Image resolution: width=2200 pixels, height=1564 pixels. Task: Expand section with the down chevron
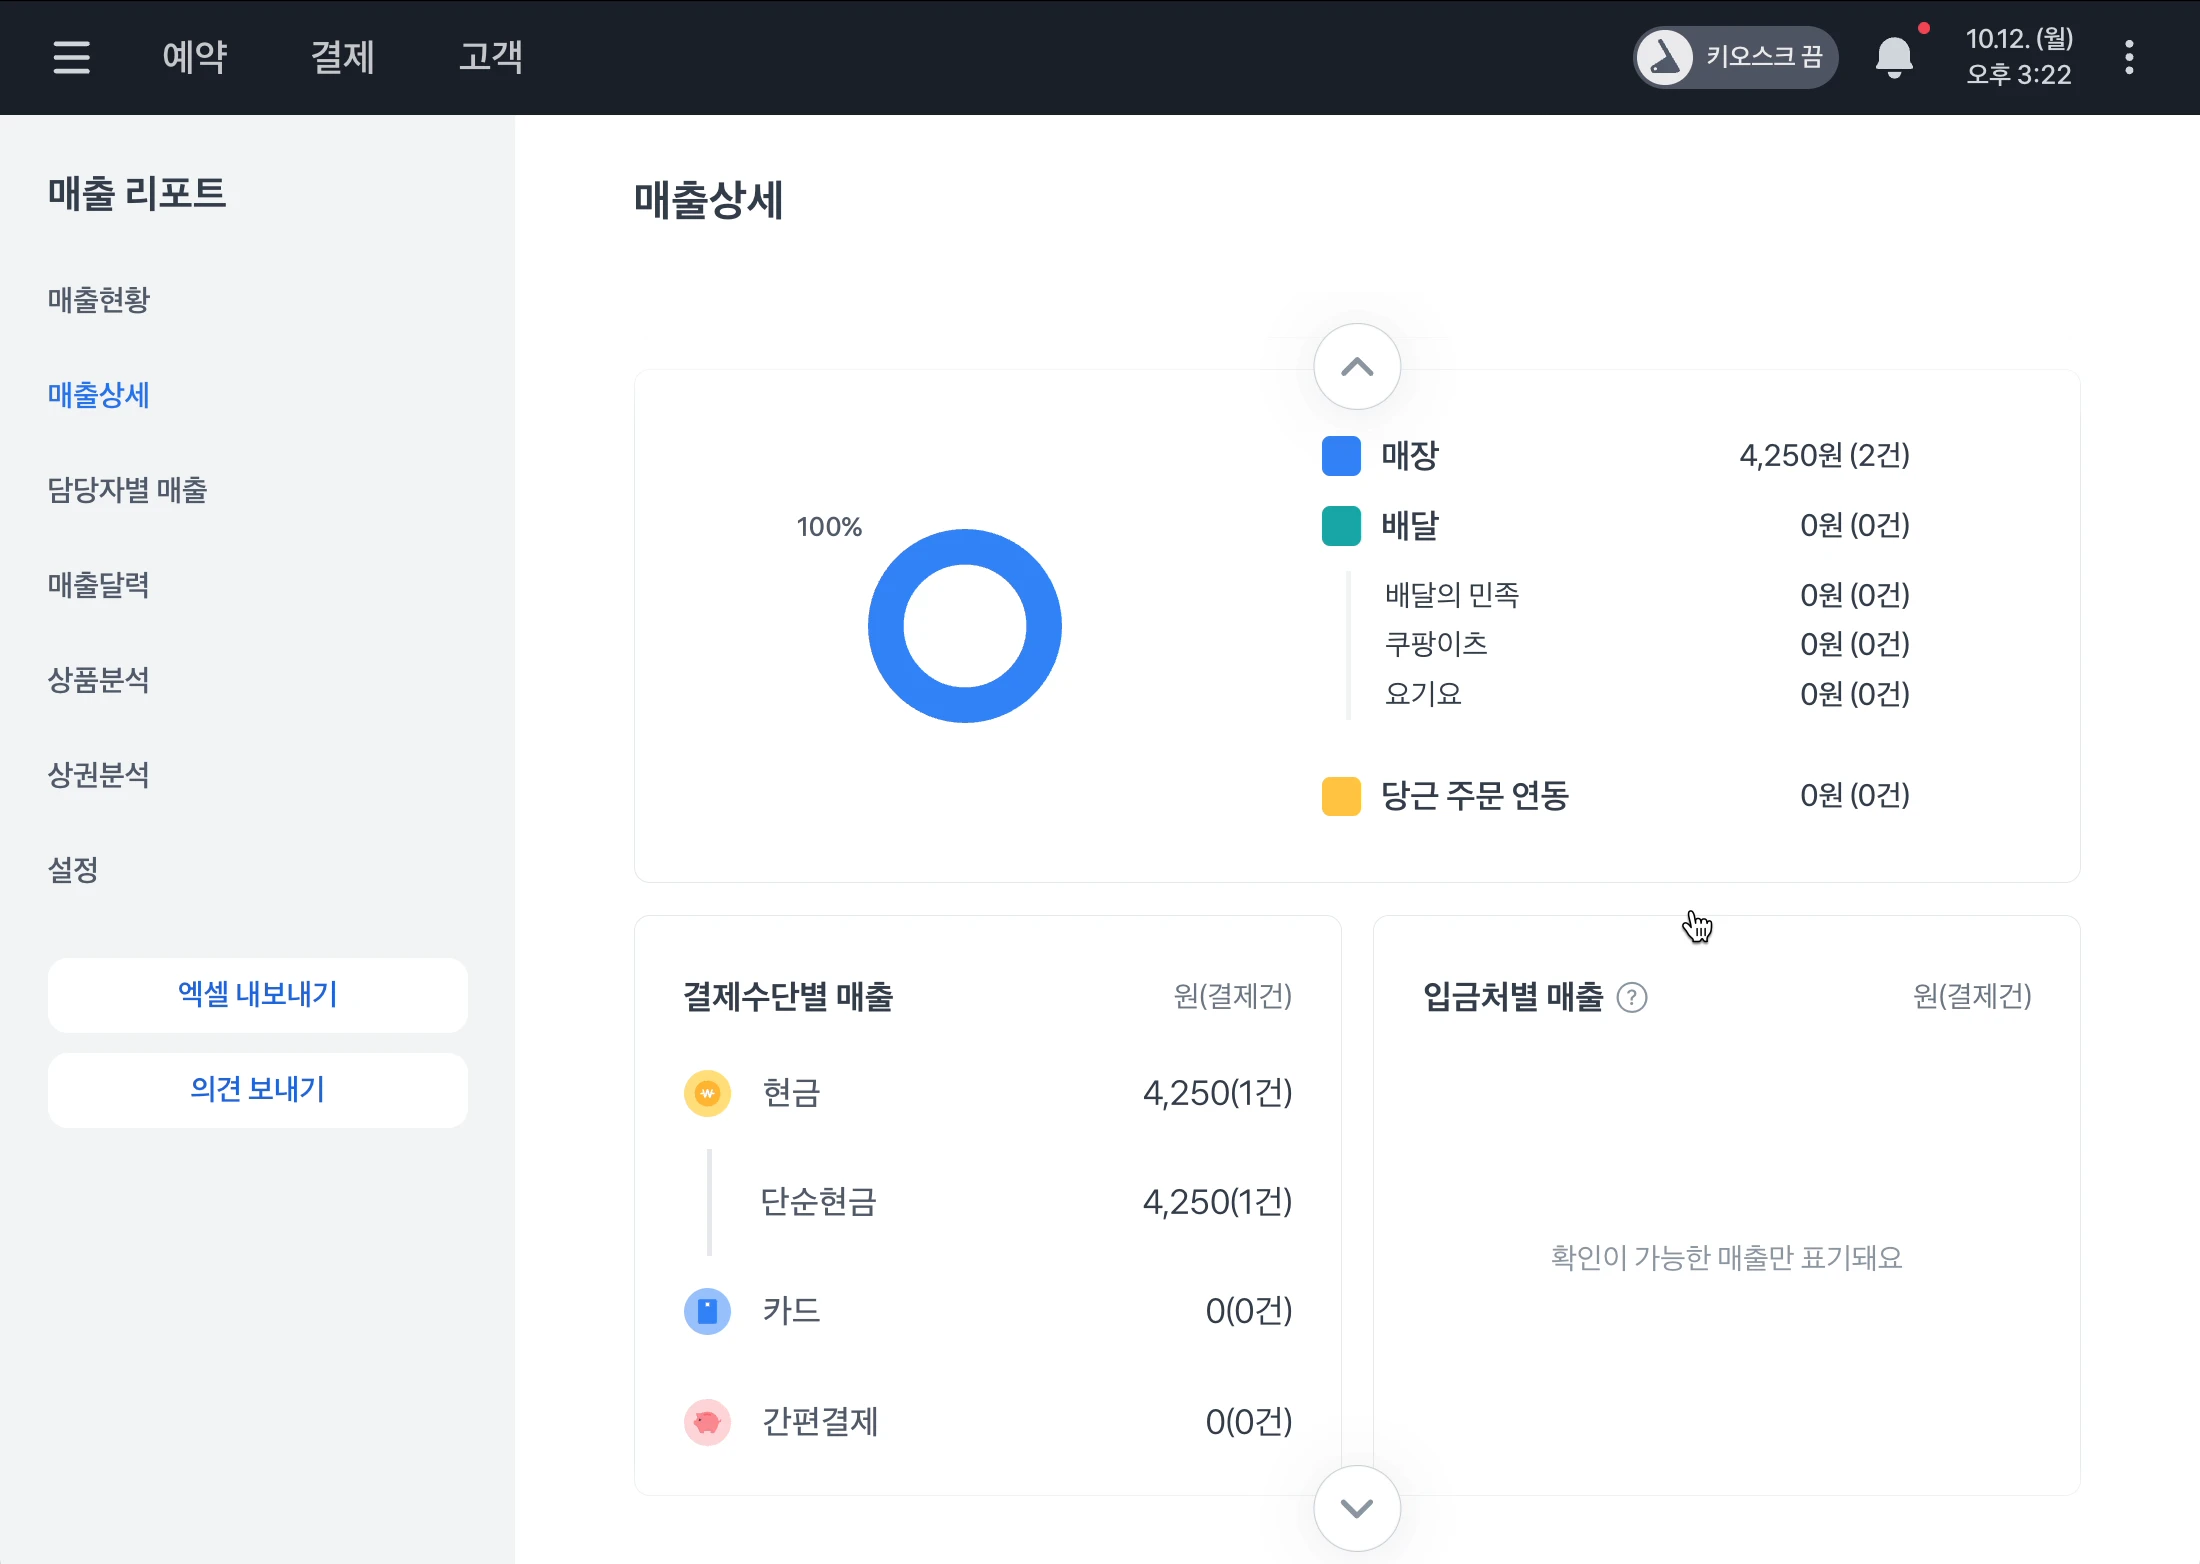pos(1357,1509)
